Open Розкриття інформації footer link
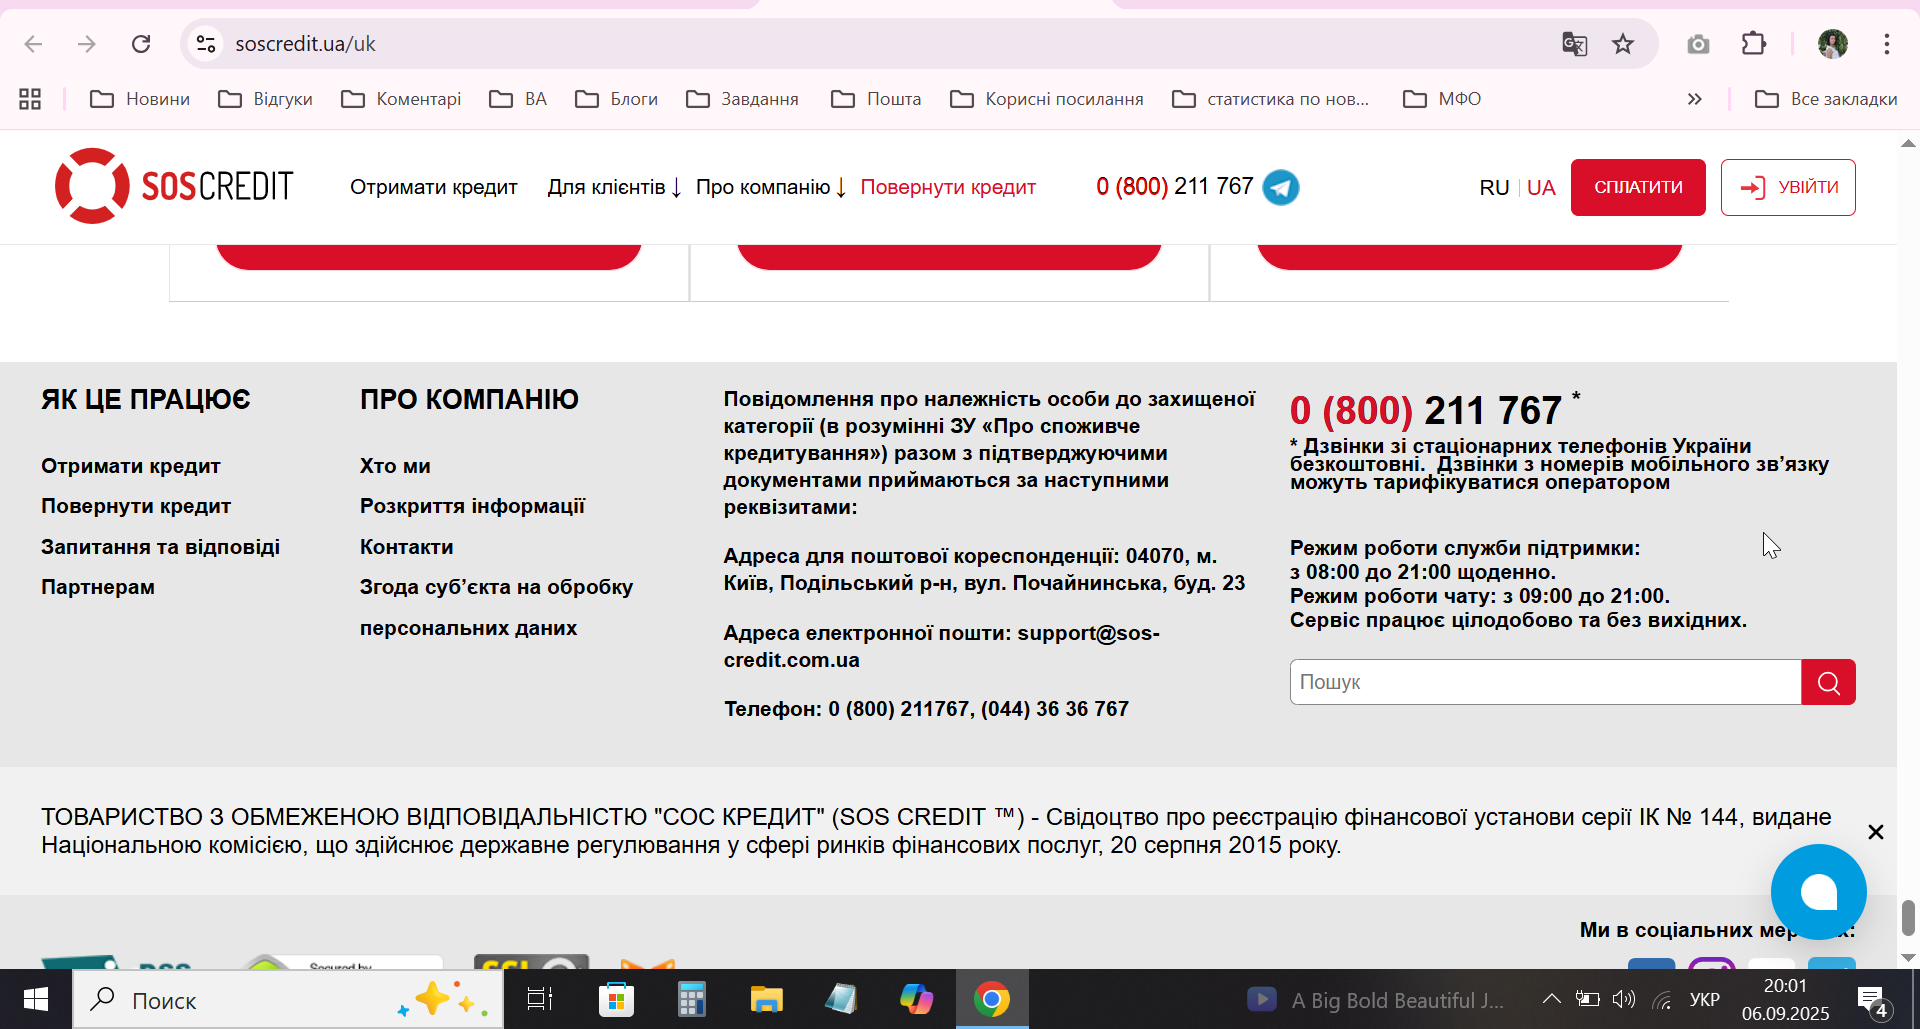Viewport: 1920px width, 1029px height. [x=472, y=506]
